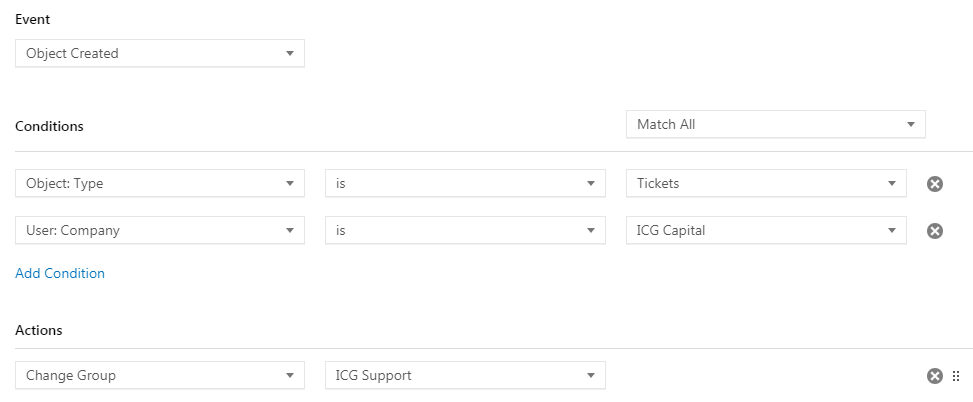Remove the User: Company condition row
Viewport: 973px width, 402px height.
(935, 231)
